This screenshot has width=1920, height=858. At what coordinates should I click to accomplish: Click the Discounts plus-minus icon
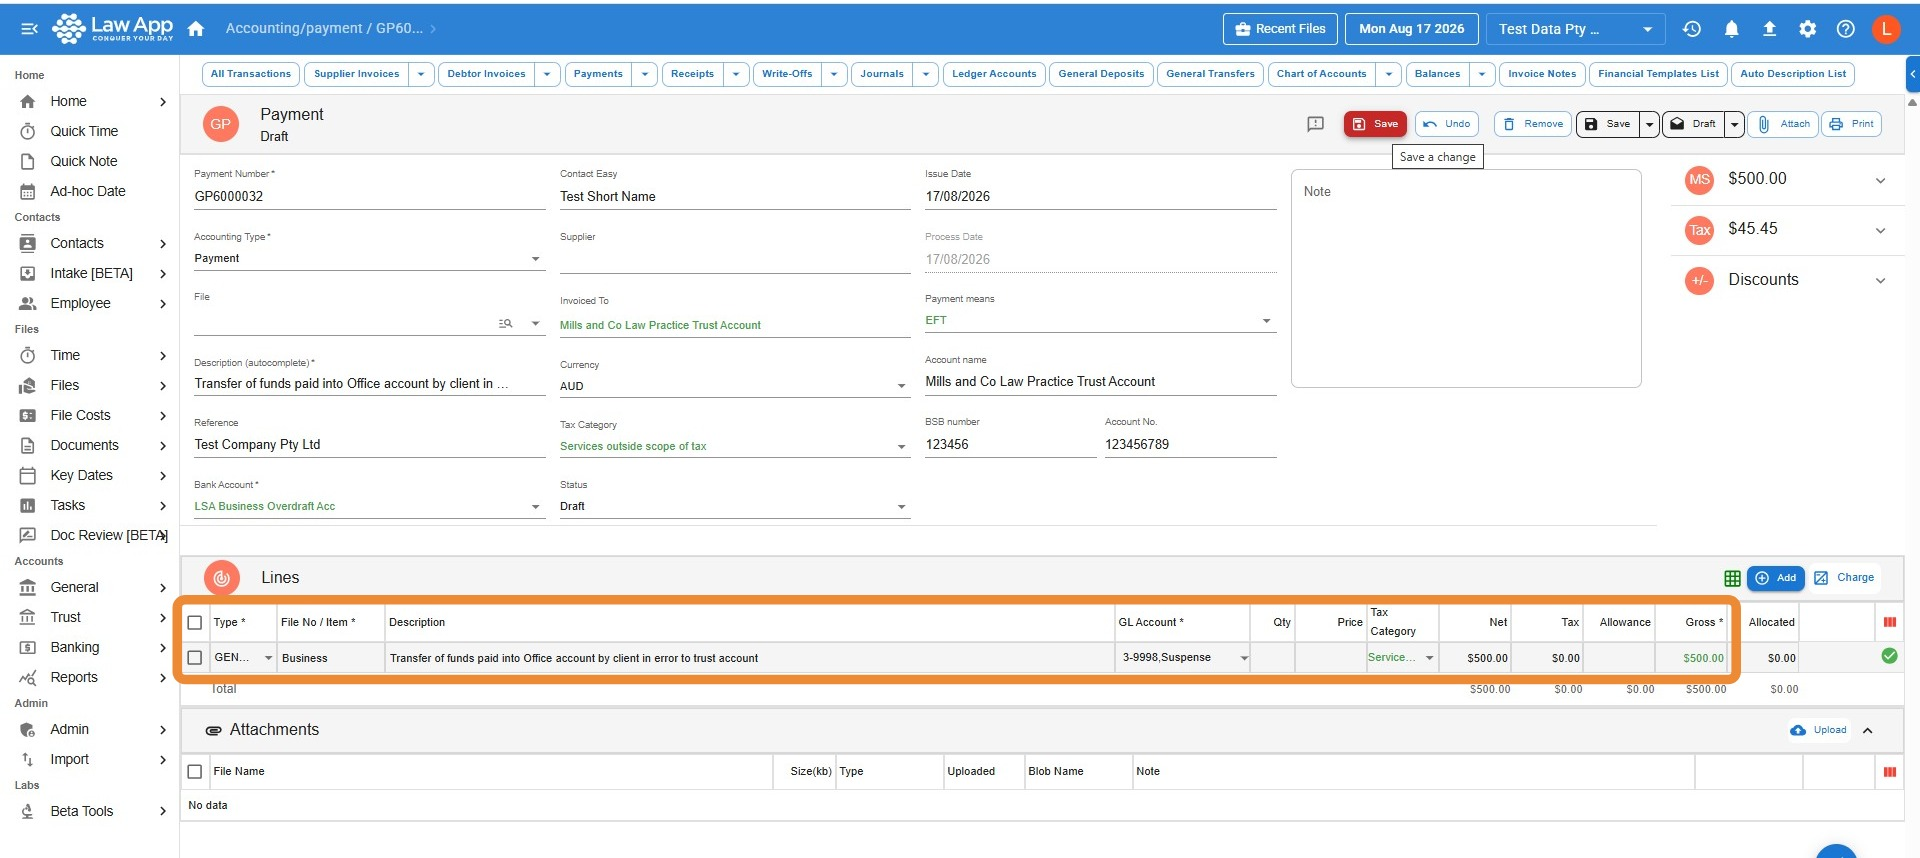tap(1700, 281)
